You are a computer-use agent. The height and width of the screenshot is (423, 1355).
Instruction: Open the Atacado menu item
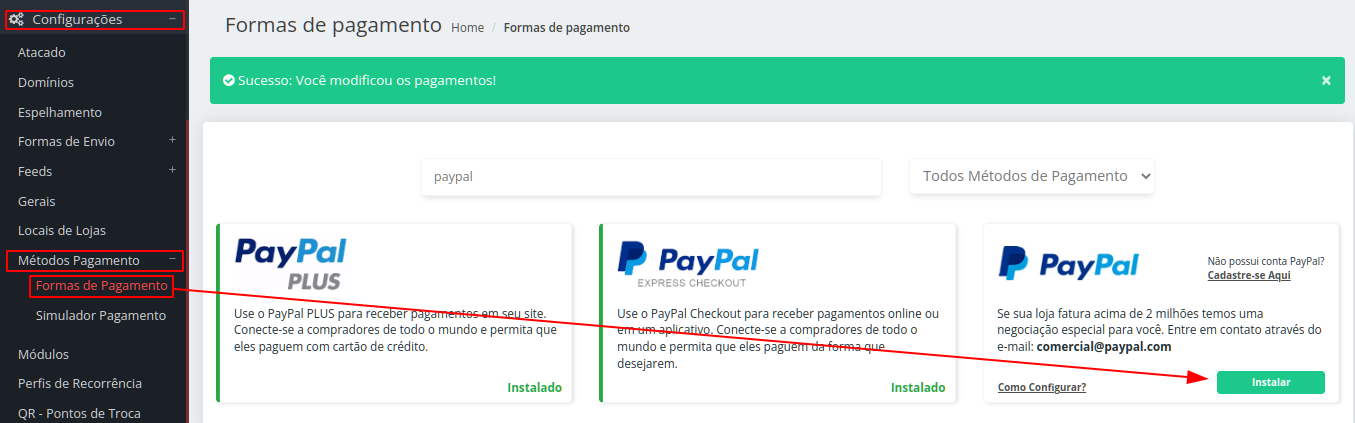[x=42, y=52]
